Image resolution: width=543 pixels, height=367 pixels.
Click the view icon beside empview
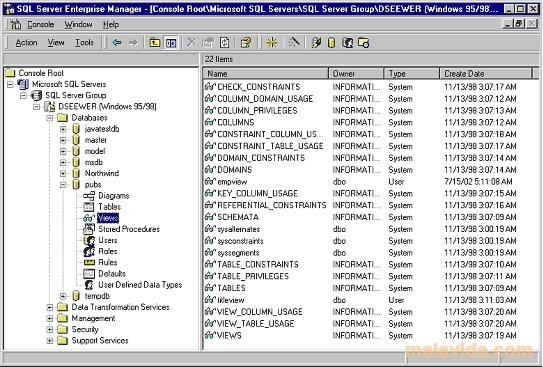(x=210, y=181)
